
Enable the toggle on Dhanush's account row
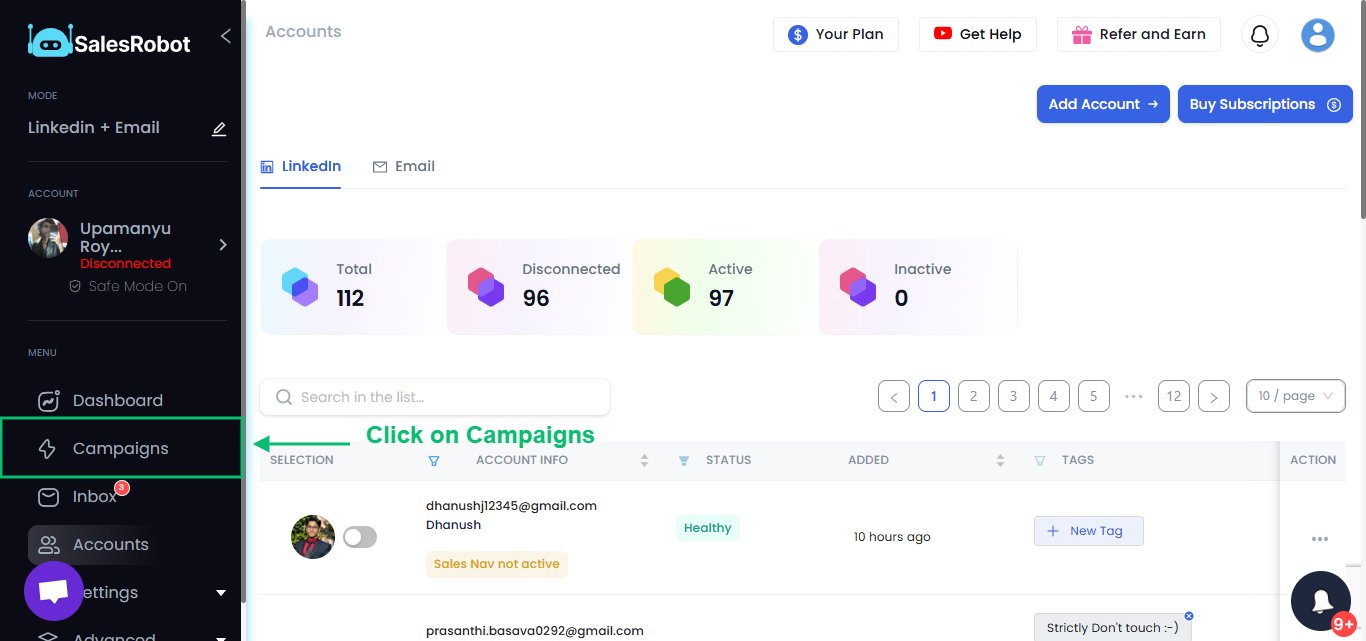tap(360, 537)
